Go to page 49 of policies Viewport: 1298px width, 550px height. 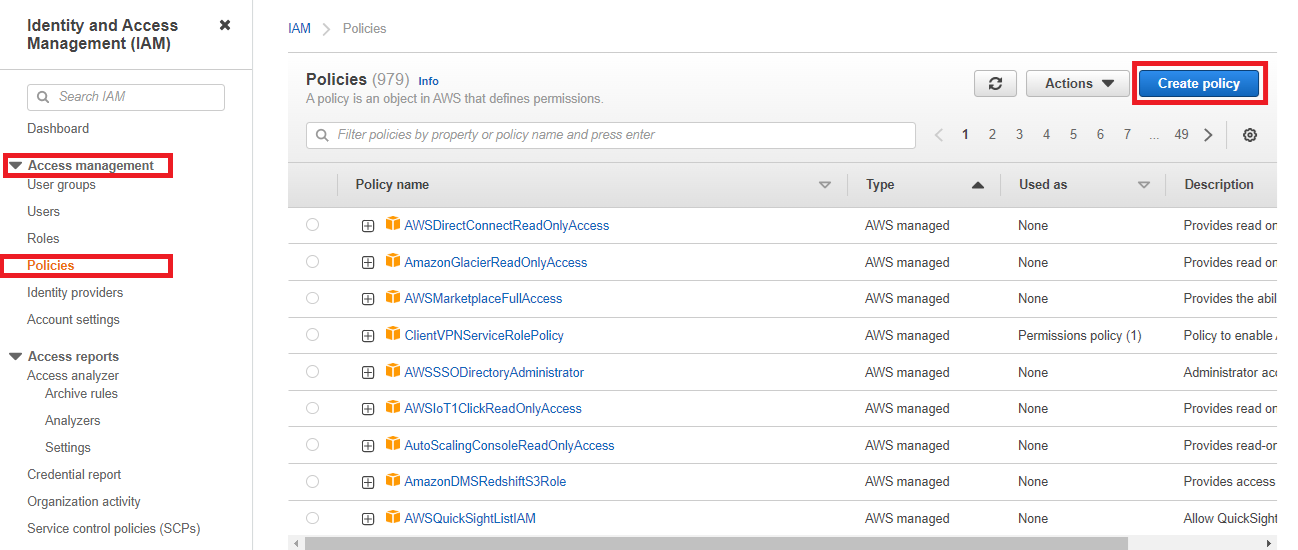[x=1181, y=134]
